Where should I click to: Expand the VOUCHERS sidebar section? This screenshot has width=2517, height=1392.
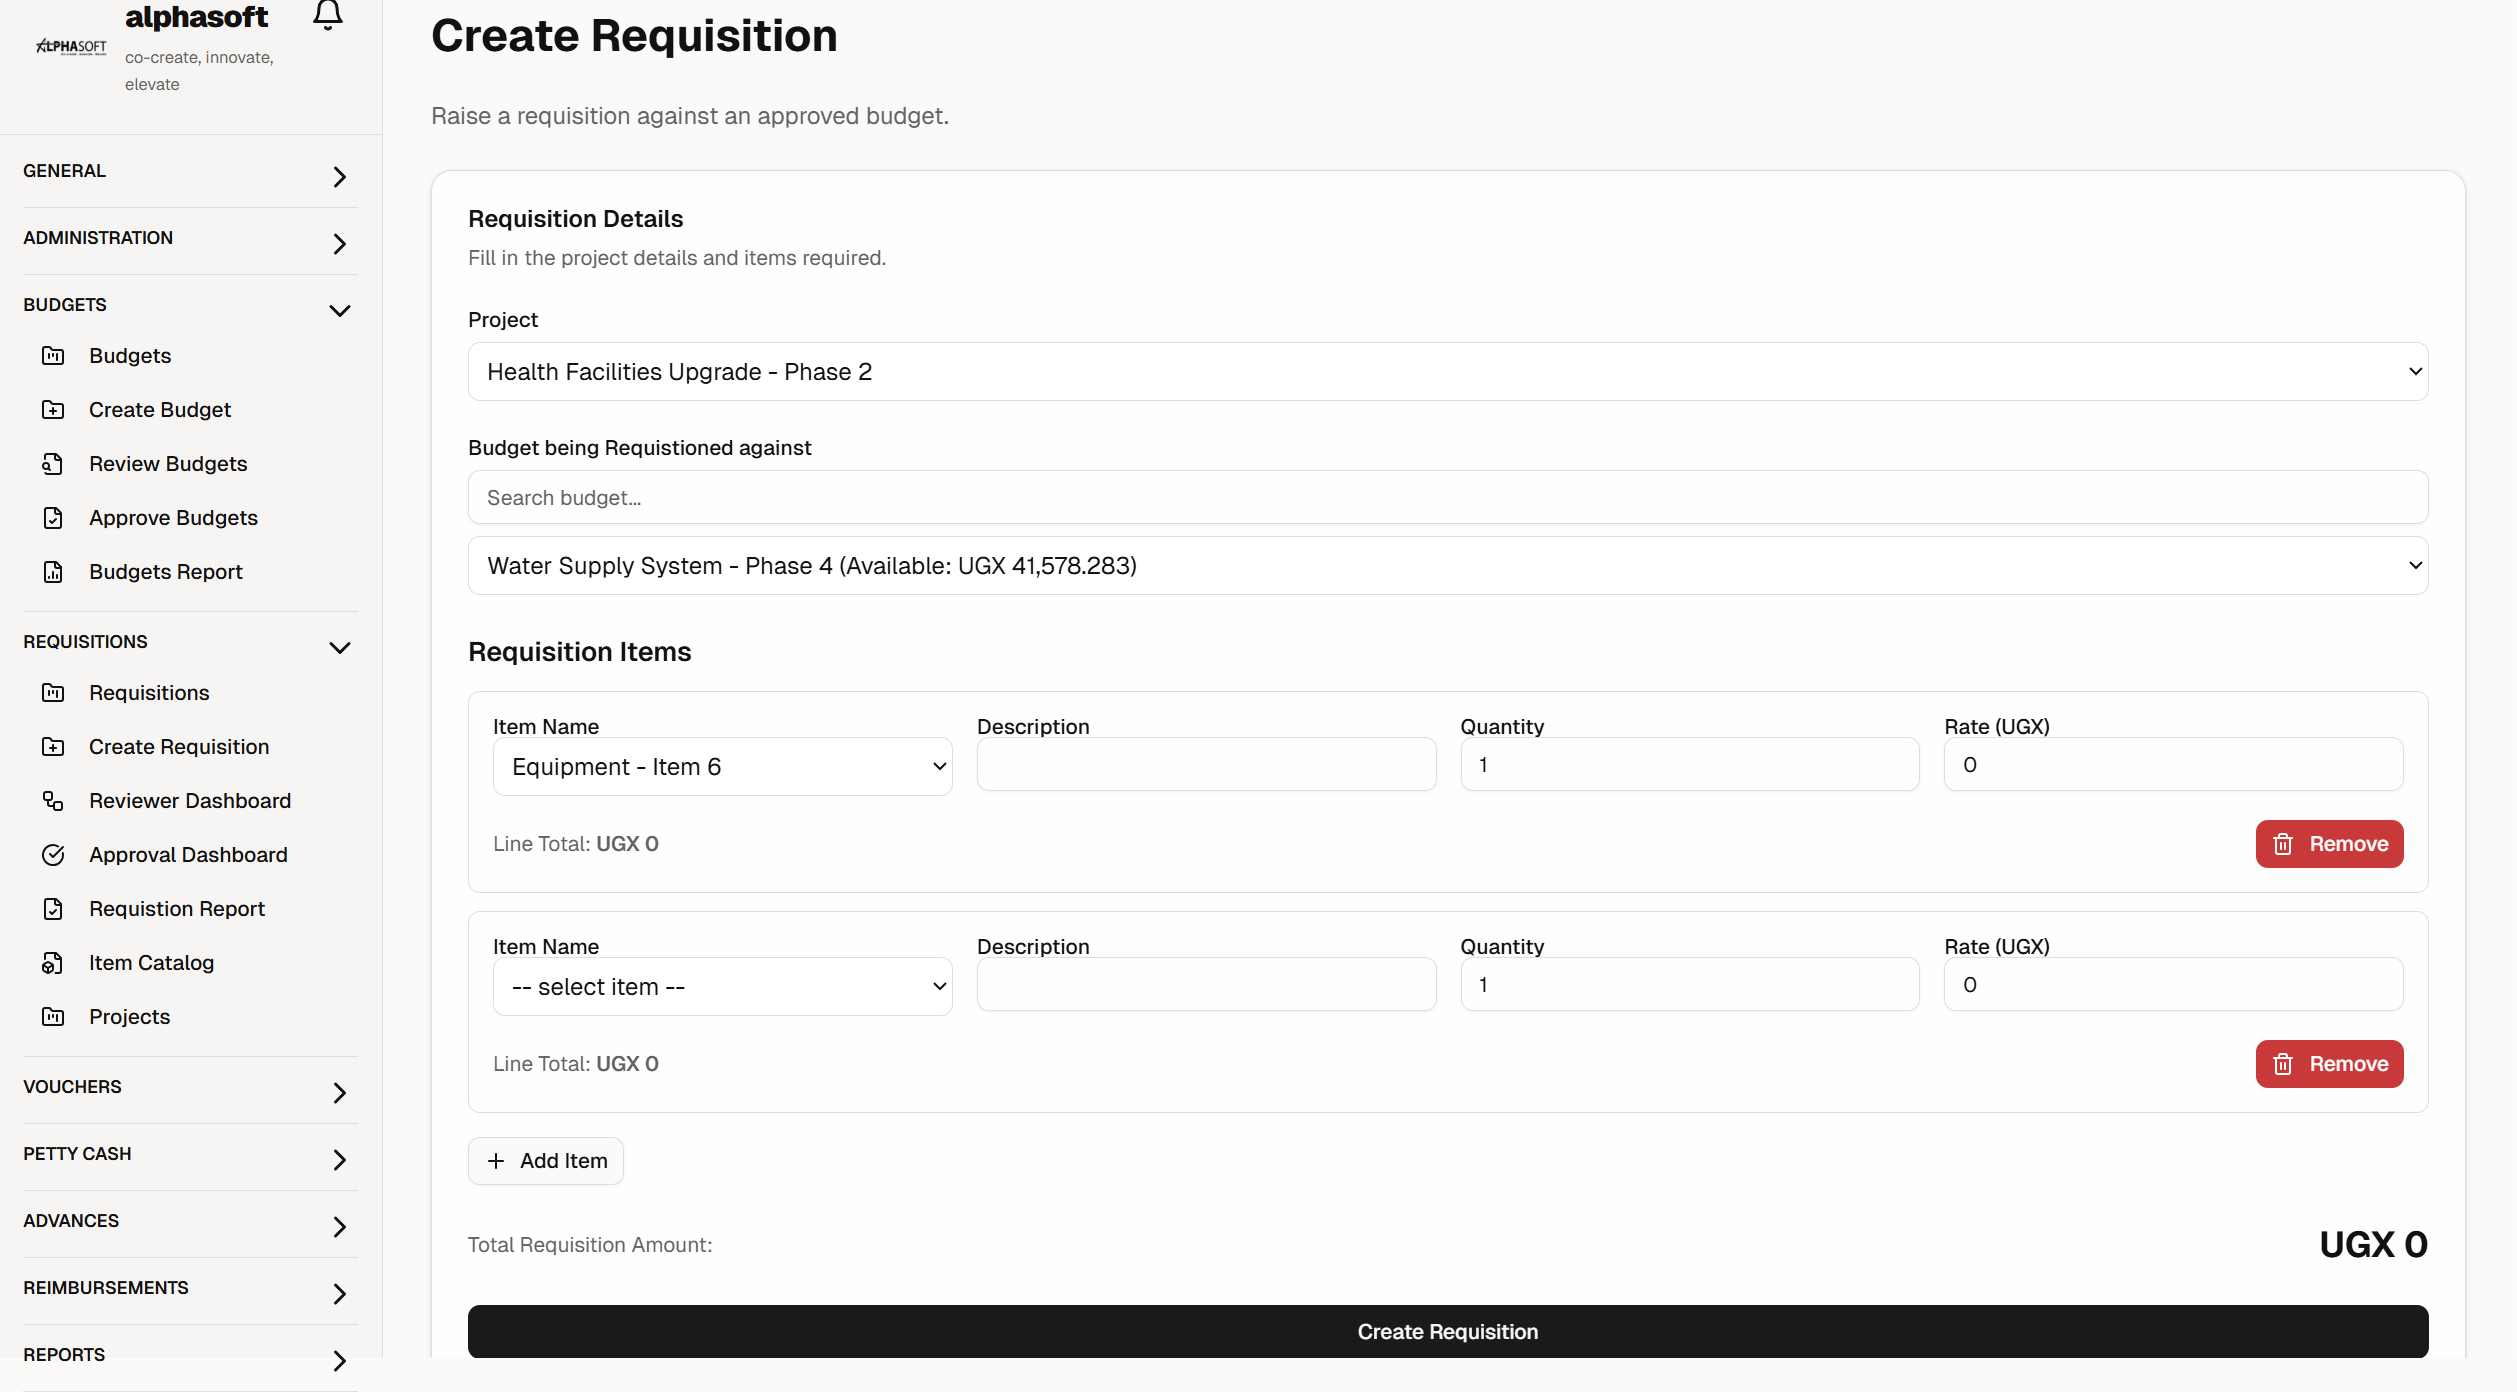click(x=339, y=1093)
